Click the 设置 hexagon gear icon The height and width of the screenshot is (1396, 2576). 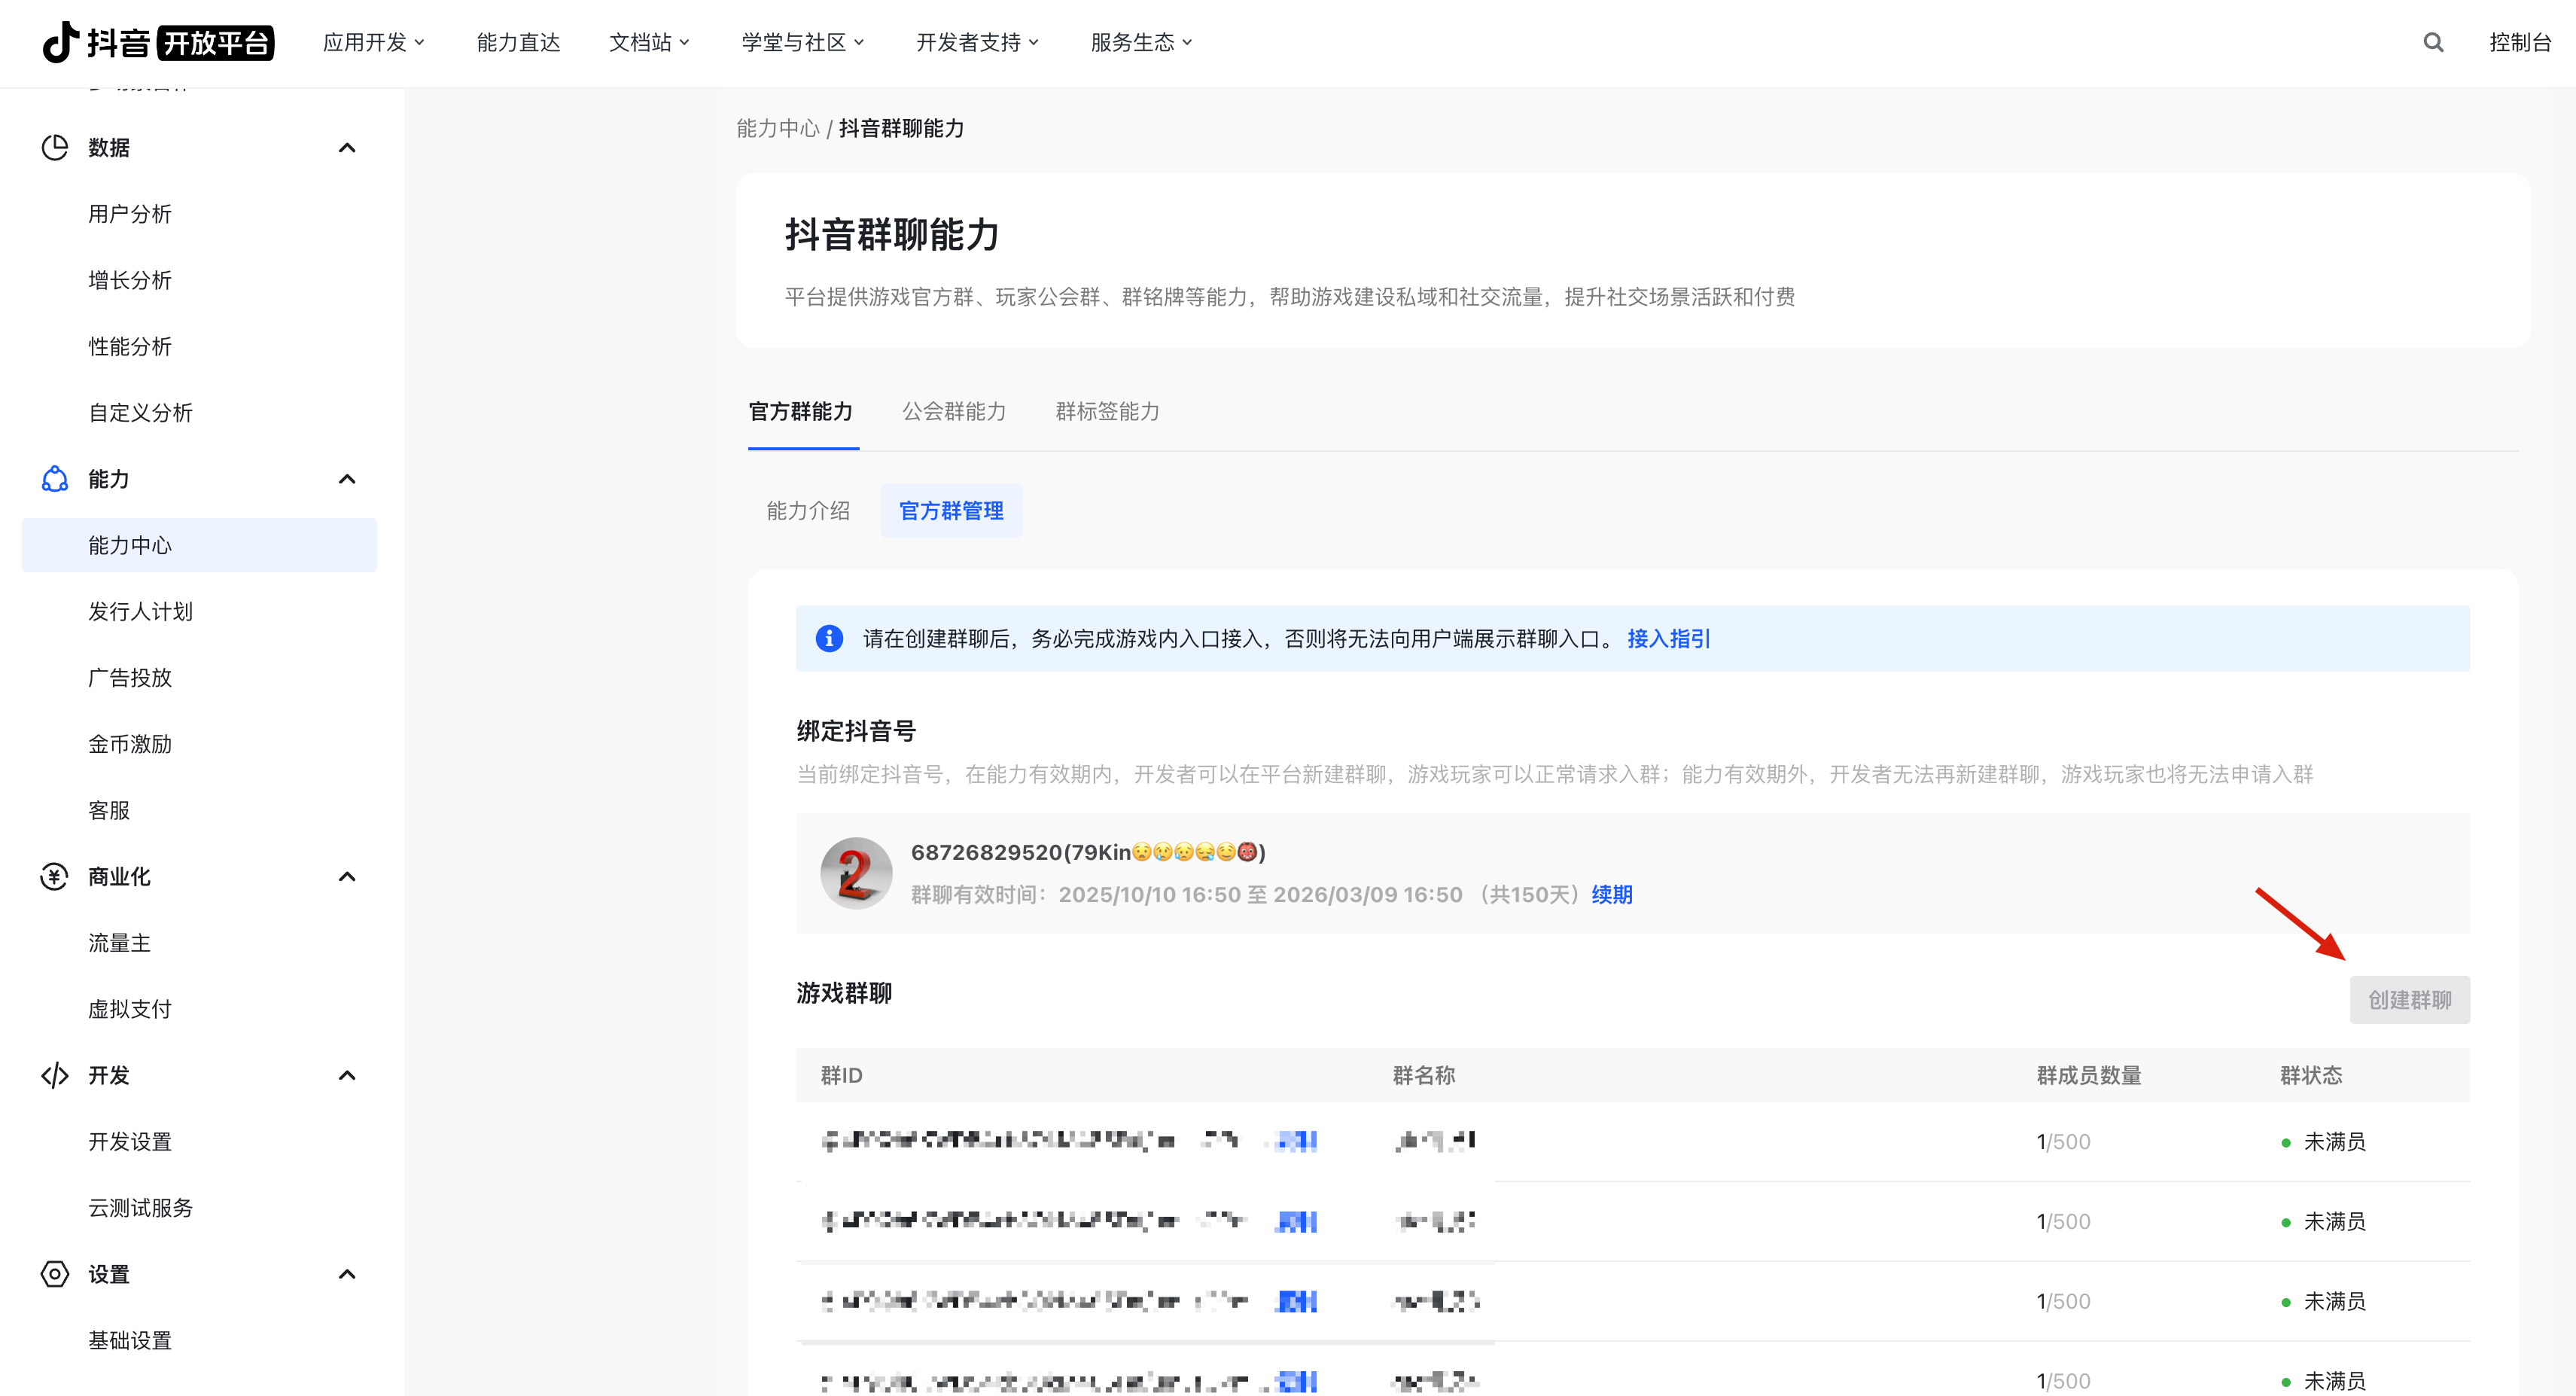point(54,1273)
